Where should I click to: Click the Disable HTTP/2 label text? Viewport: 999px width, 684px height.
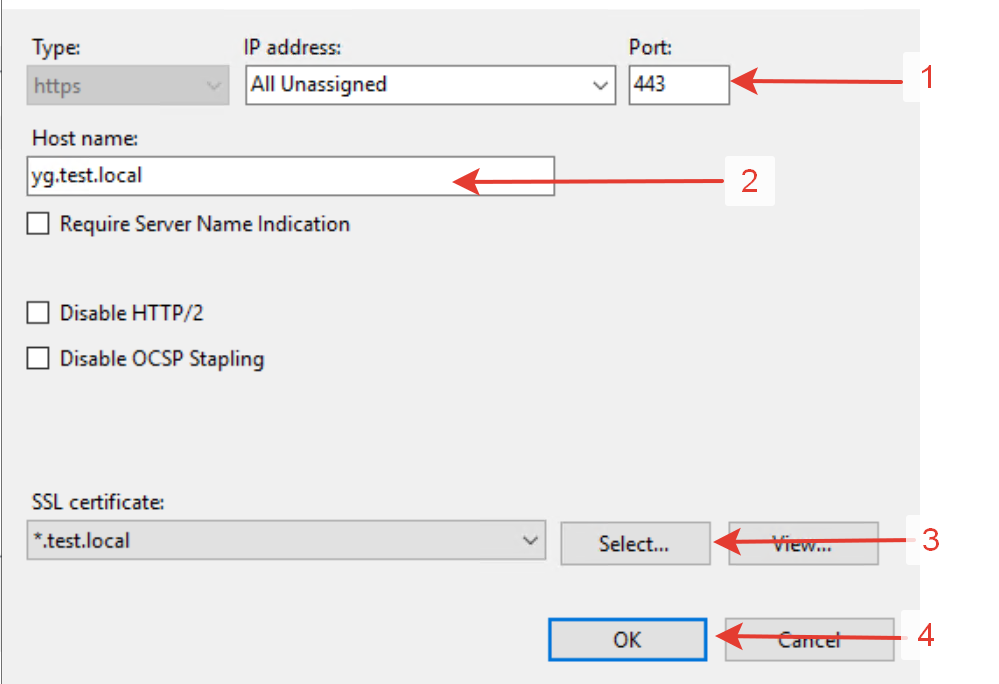click(x=131, y=313)
